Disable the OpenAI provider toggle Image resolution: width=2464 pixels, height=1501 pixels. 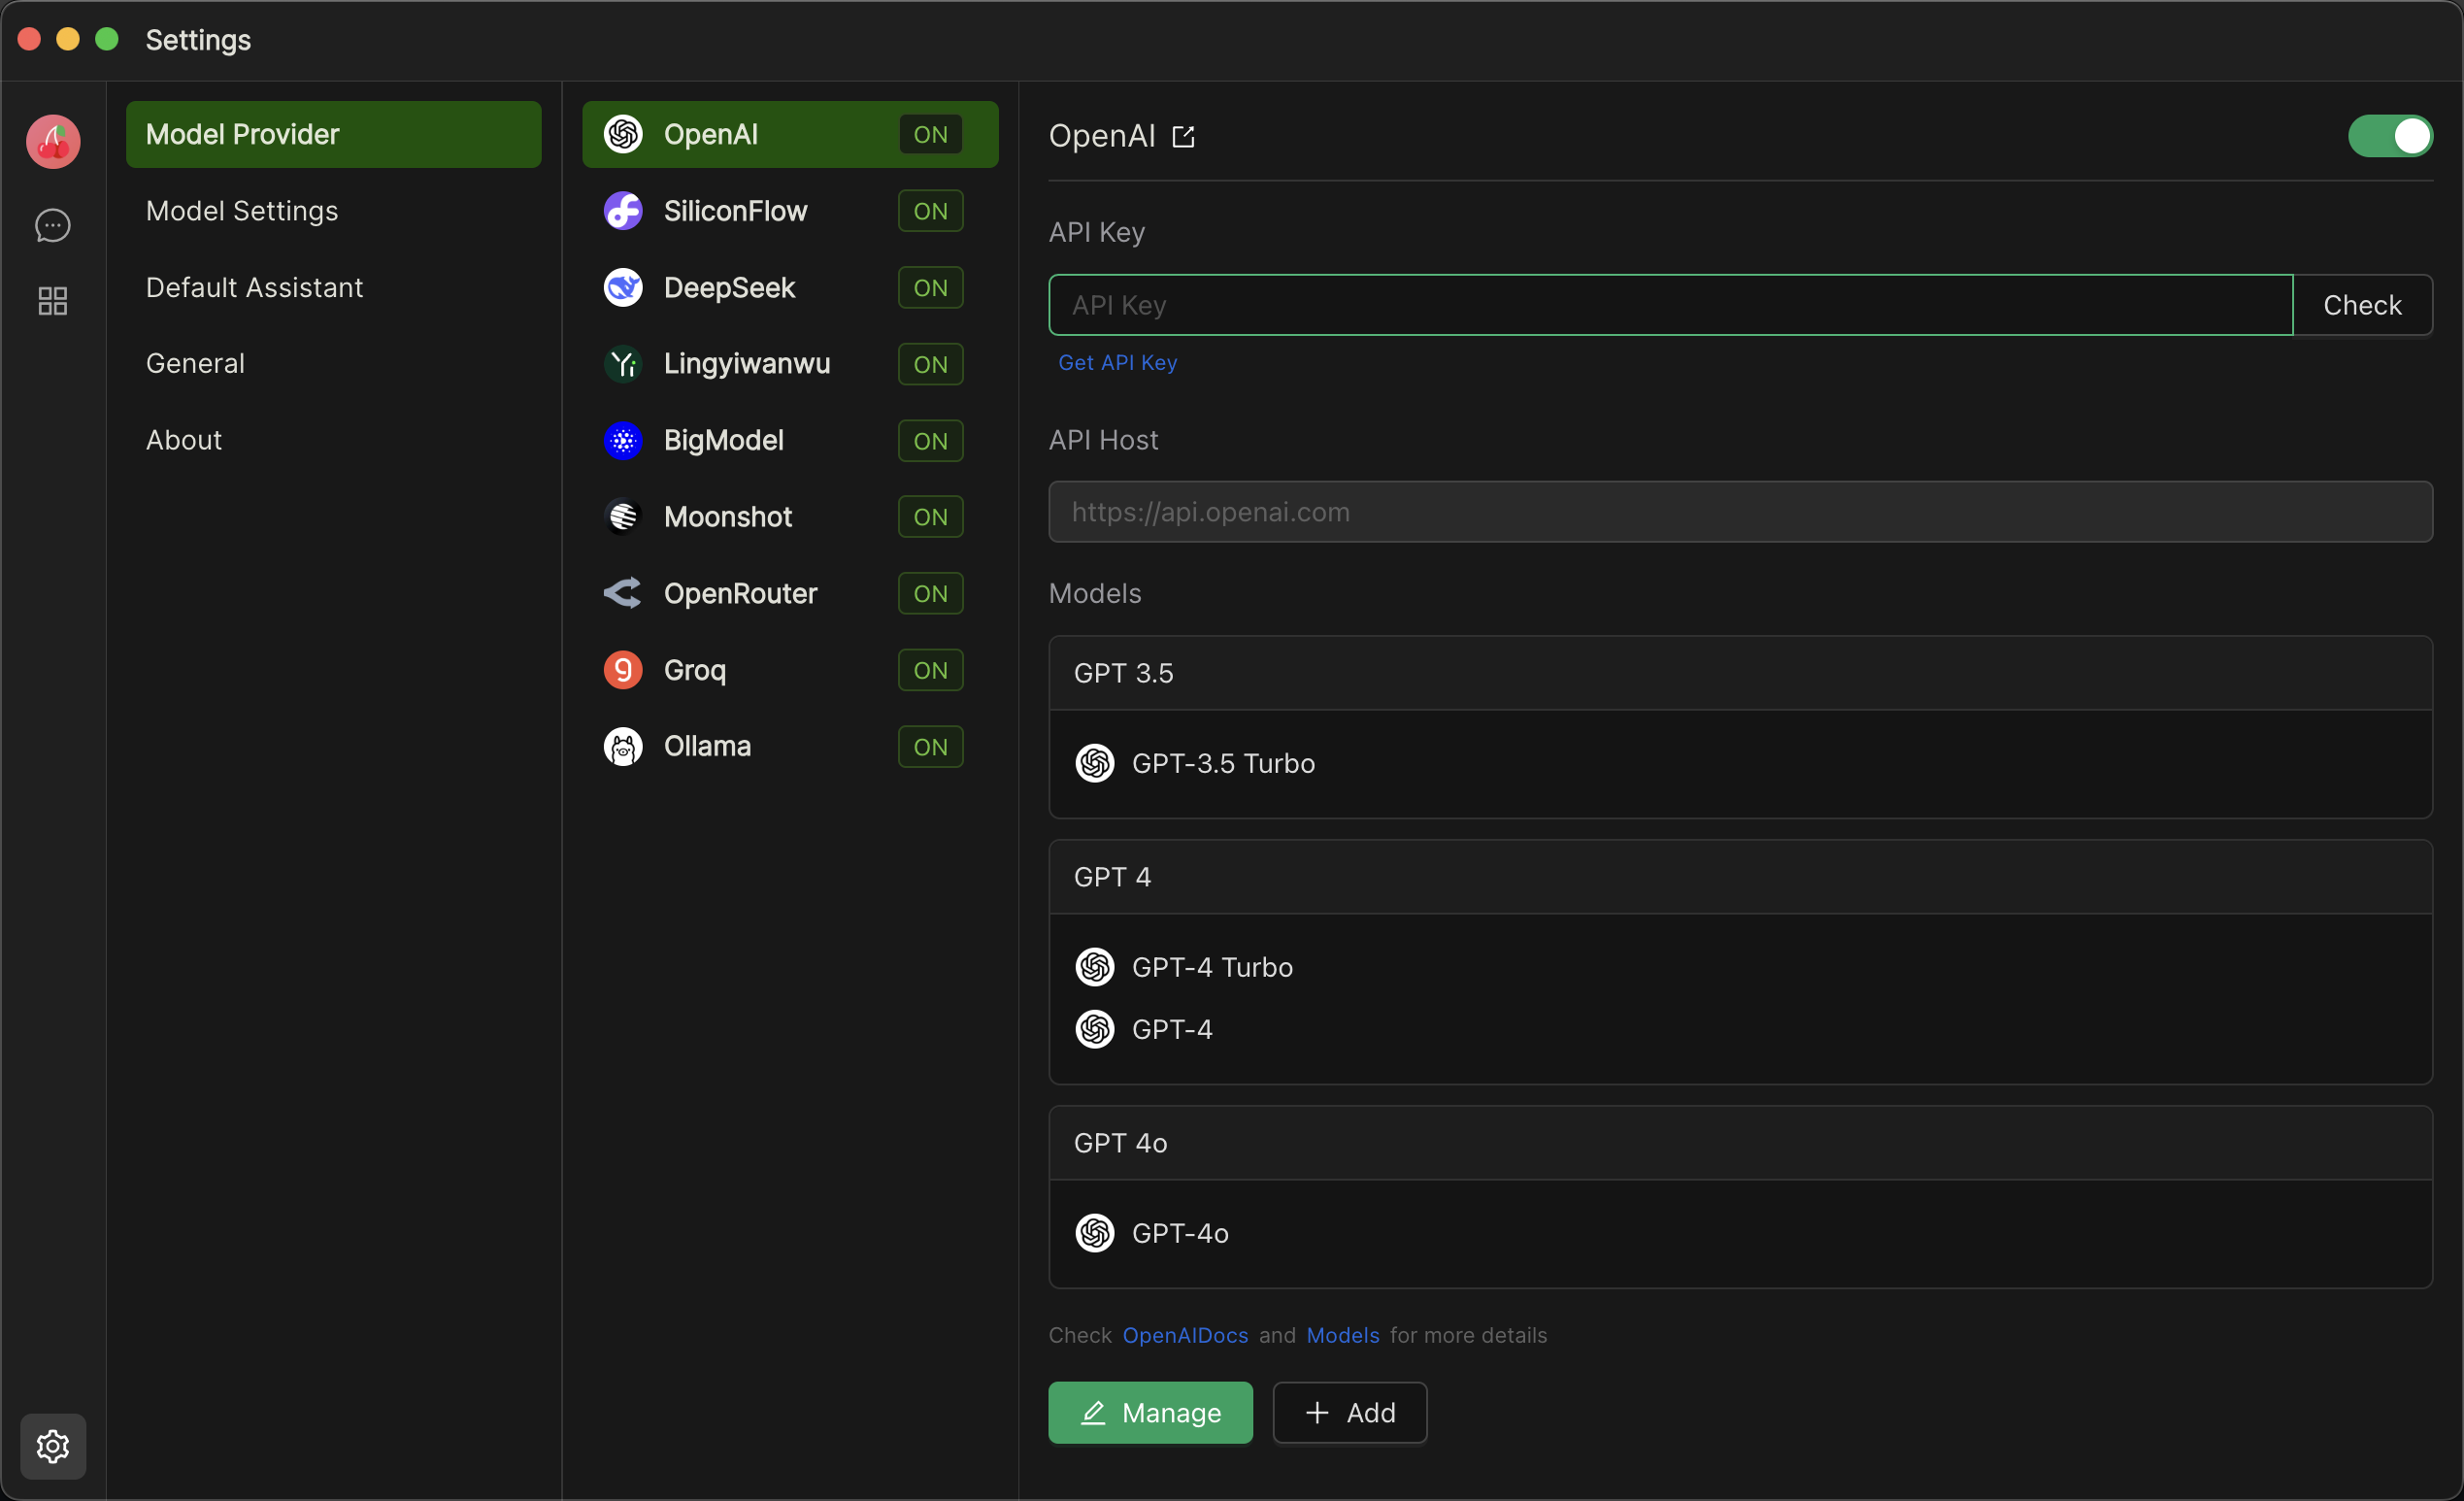click(2390, 136)
